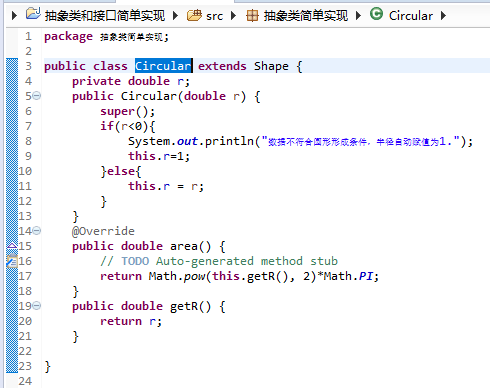Screen dimensions: 490x388
Task: Click line number 2 in the gutter
Action: [x=28, y=51]
